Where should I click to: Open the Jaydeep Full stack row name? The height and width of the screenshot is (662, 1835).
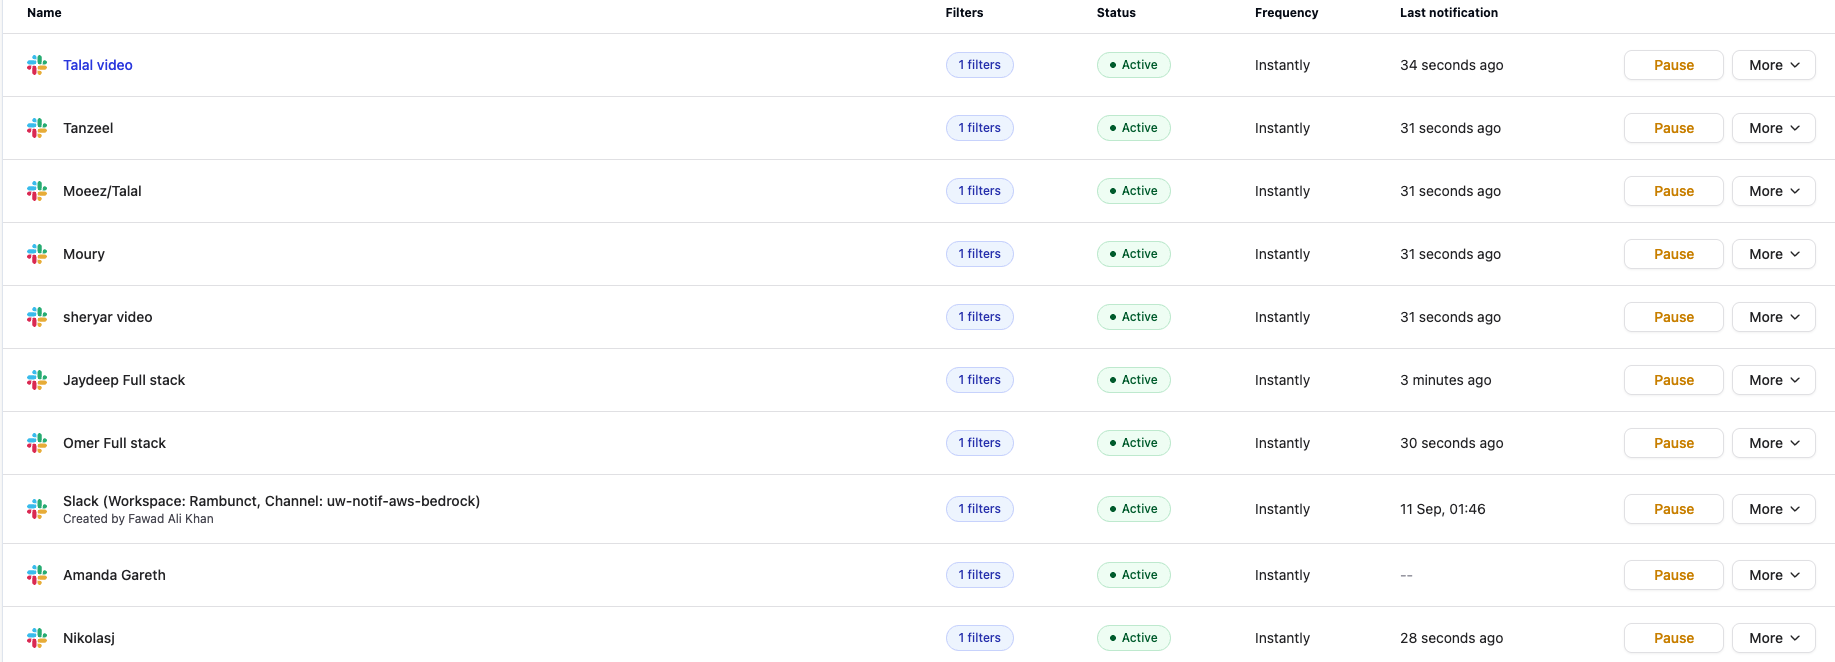click(x=124, y=380)
